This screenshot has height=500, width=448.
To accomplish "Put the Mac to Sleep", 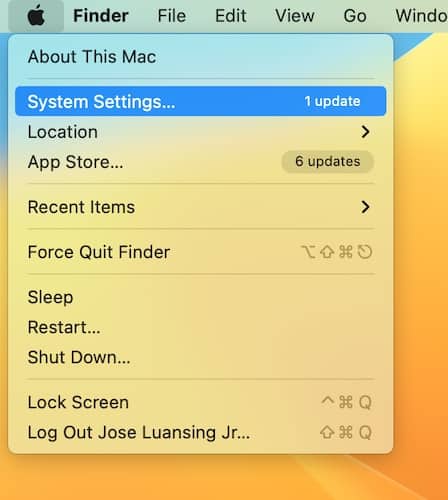I will point(200,297).
